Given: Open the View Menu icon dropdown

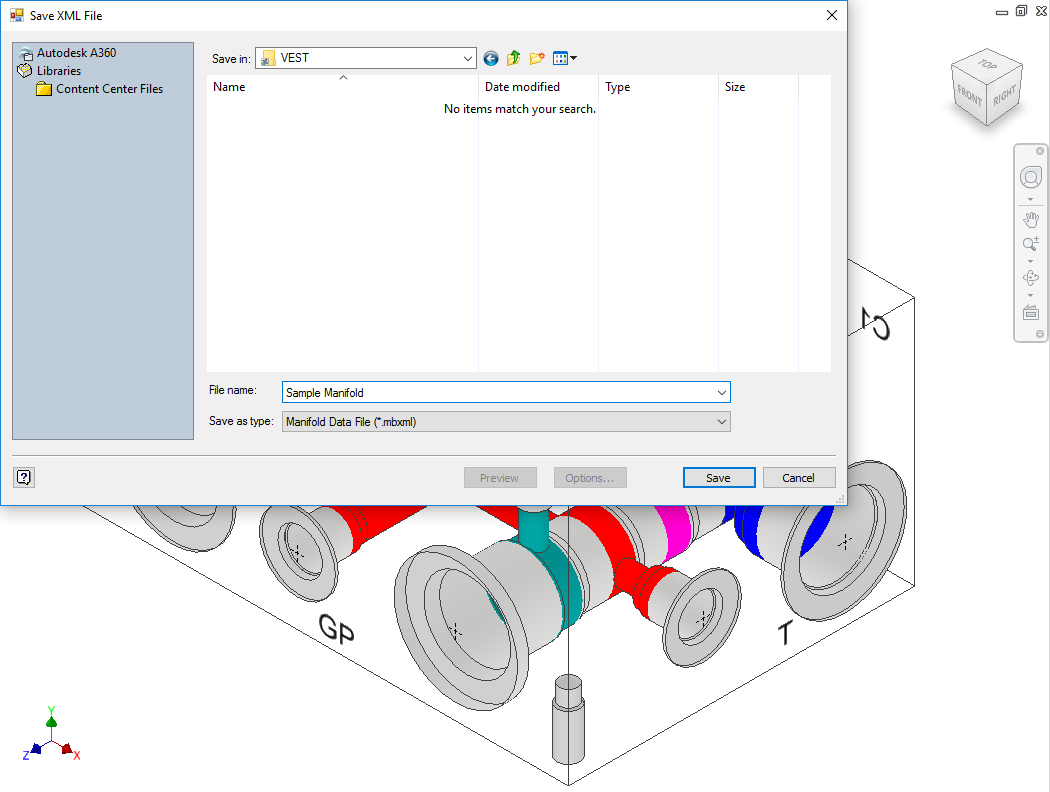Looking at the screenshot, I should tap(565, 59).
